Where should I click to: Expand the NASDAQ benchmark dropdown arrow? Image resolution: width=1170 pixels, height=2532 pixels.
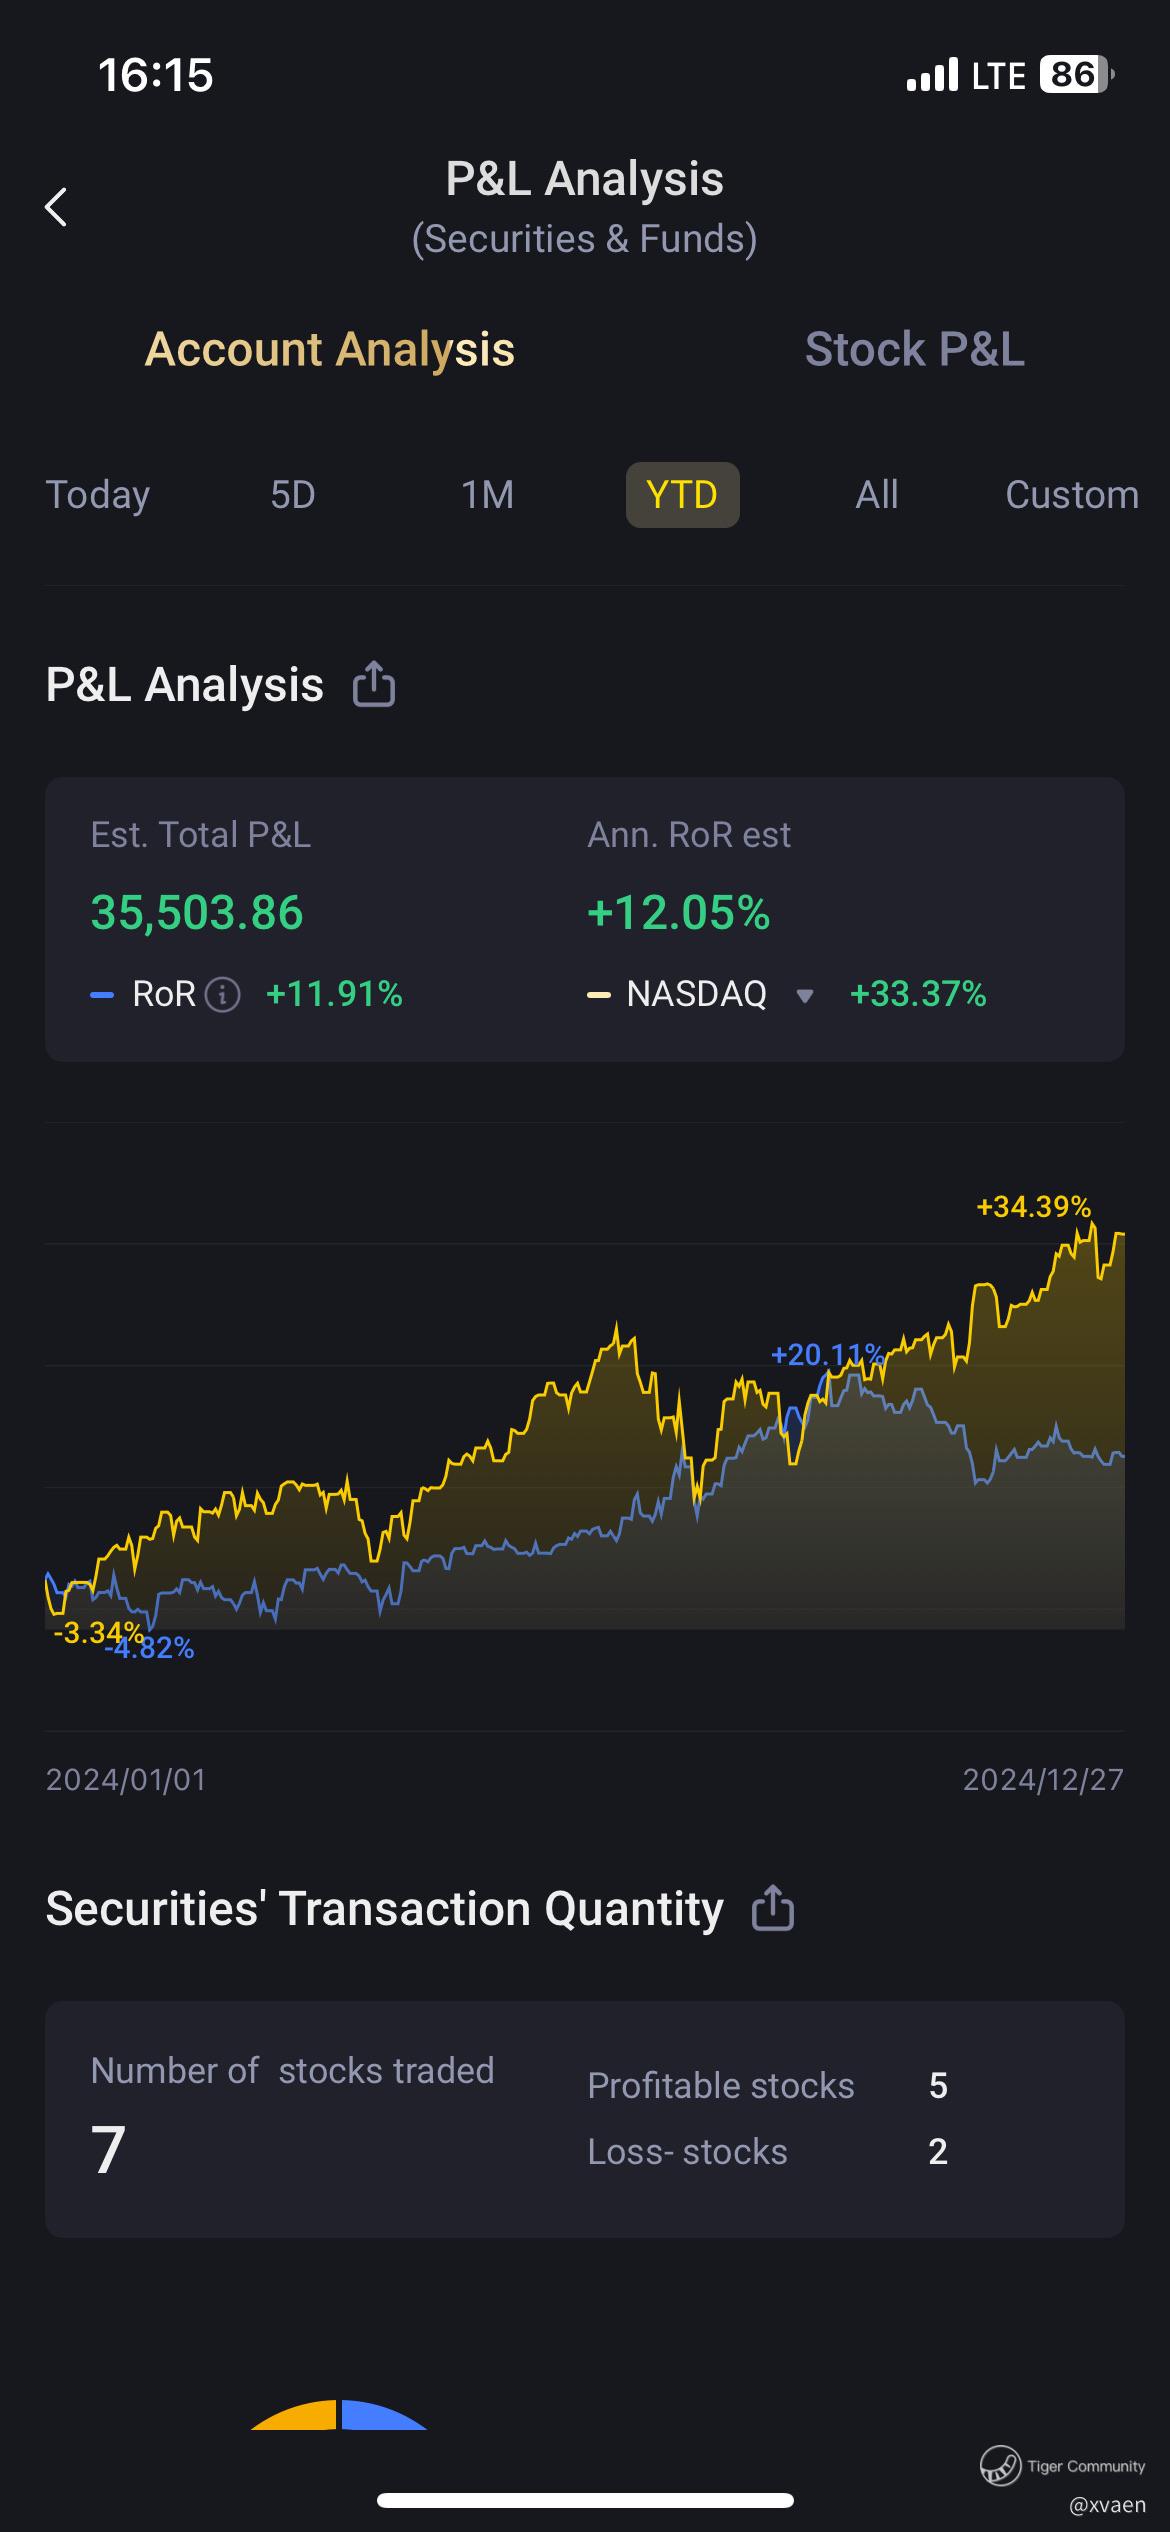pos(804,996)
